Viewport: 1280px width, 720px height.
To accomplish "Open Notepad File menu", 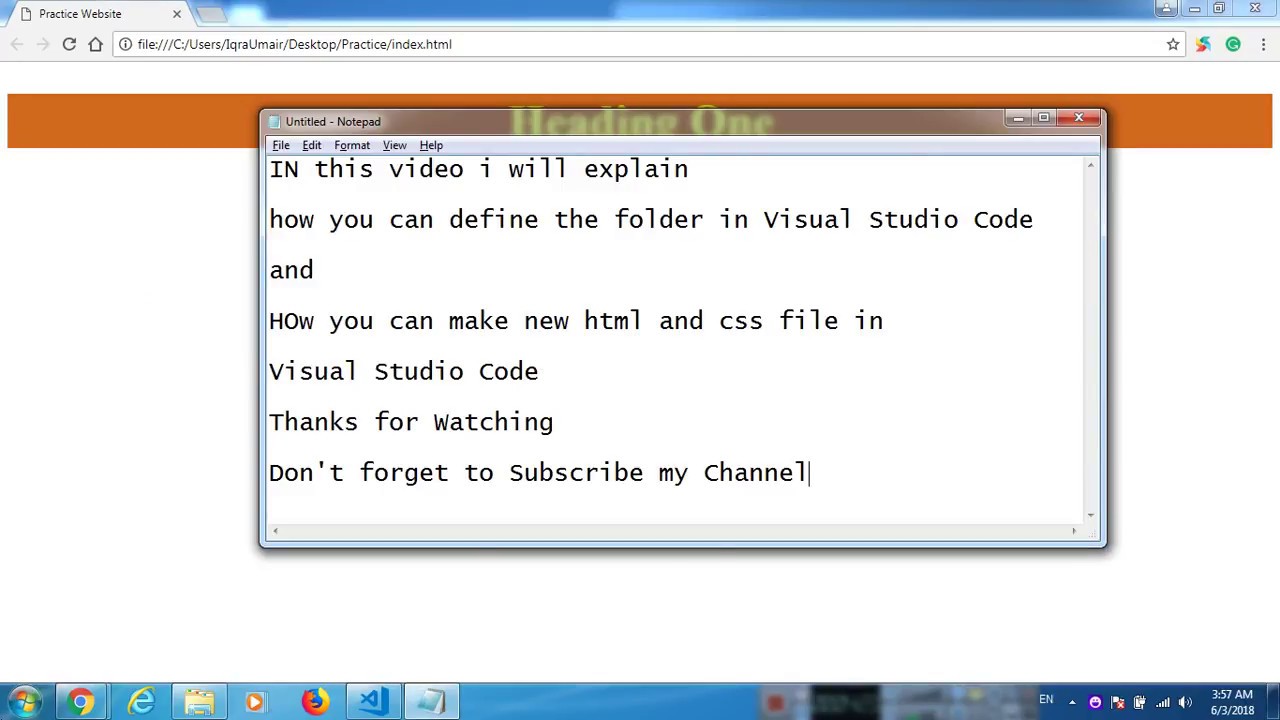I will pyautogui.click(x=281, y=145).
